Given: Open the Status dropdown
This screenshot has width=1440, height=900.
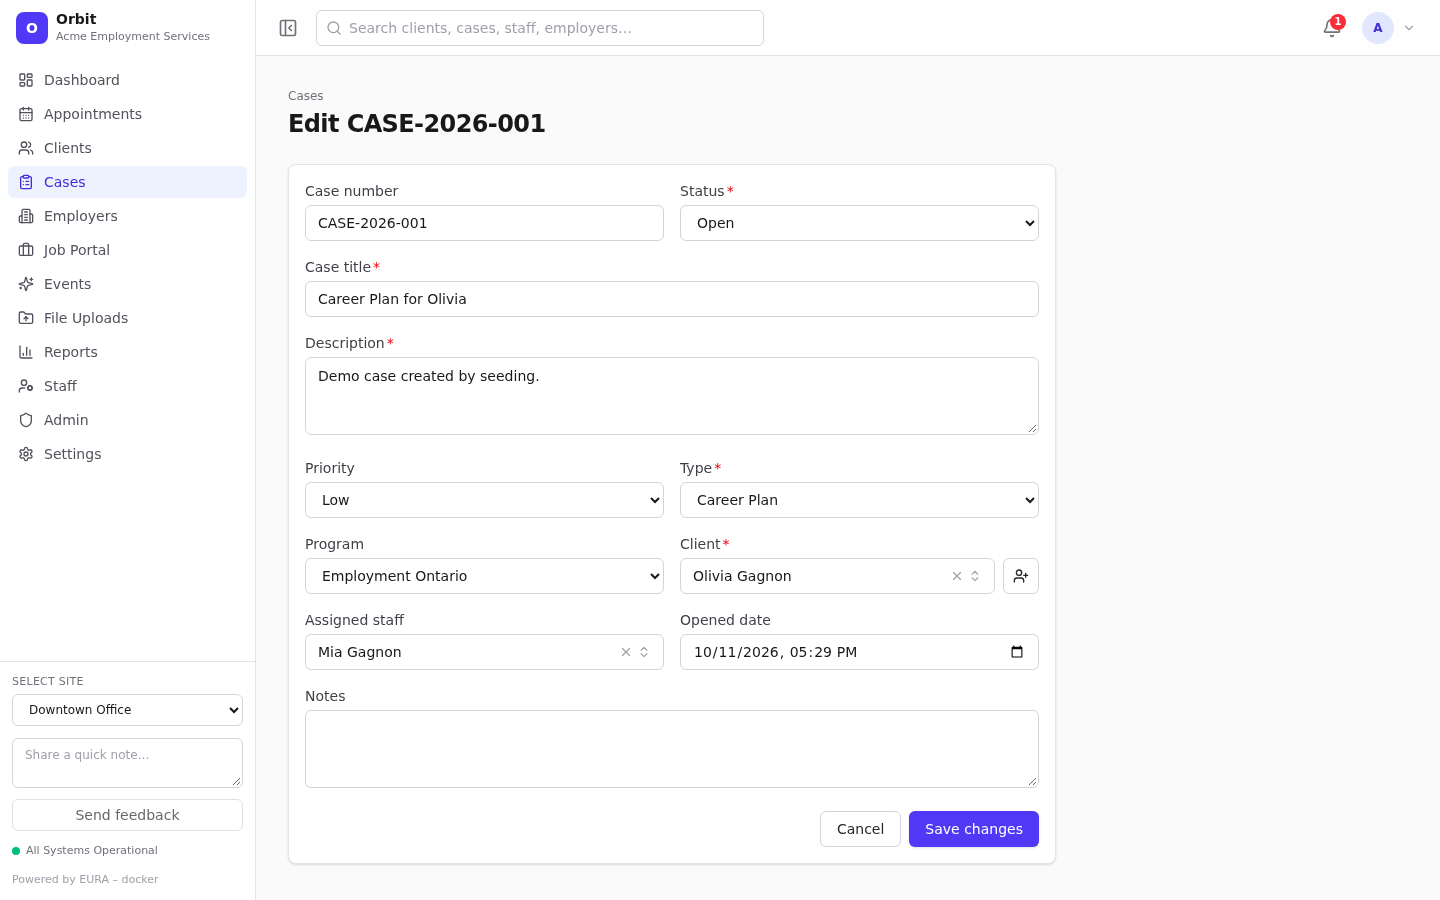Looking at the screenshot, I should [859, 223].
